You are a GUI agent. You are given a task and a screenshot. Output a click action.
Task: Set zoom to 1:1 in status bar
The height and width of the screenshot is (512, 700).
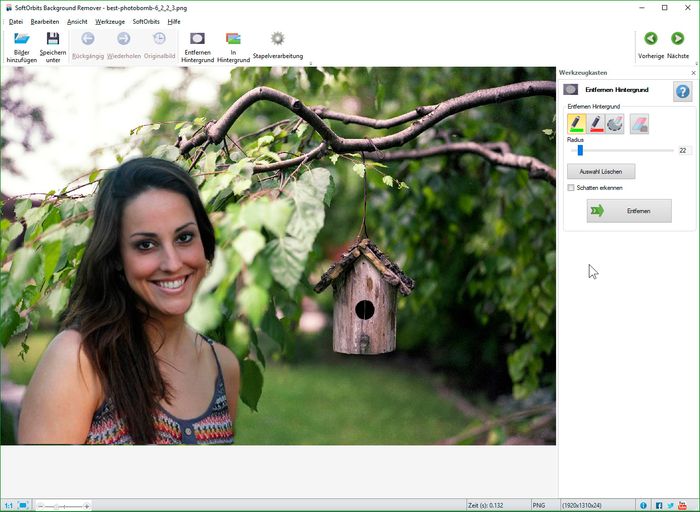pos(8,505)
